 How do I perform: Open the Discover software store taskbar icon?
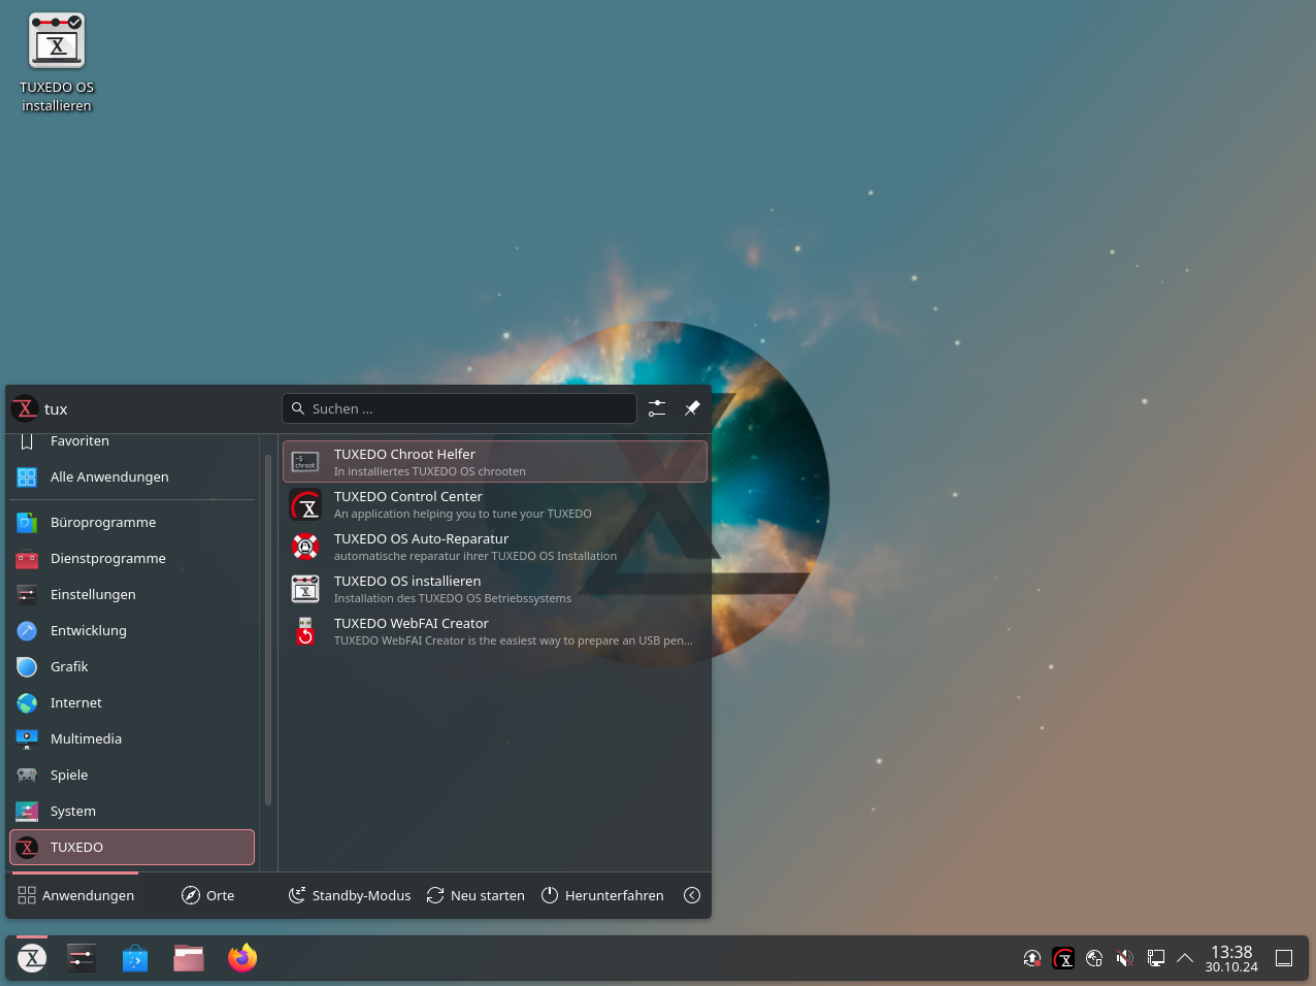click(x=135, y=958)
